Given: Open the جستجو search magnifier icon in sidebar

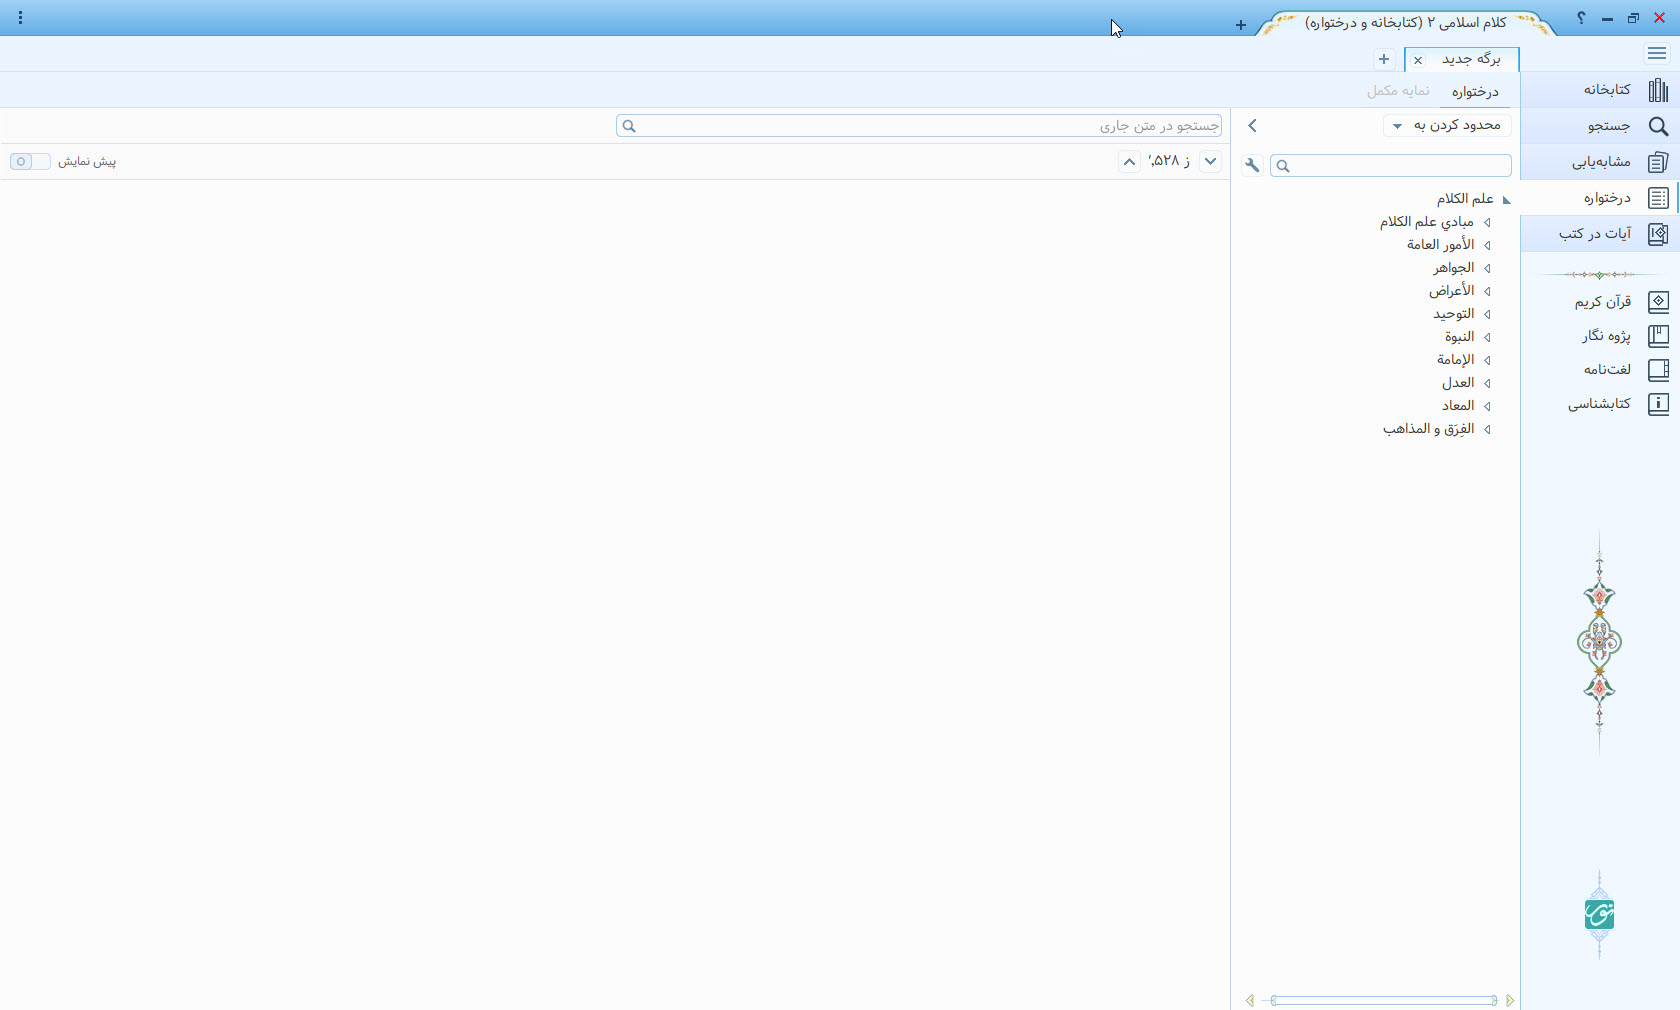Looking at the screenshot, I should [1658, 127].
